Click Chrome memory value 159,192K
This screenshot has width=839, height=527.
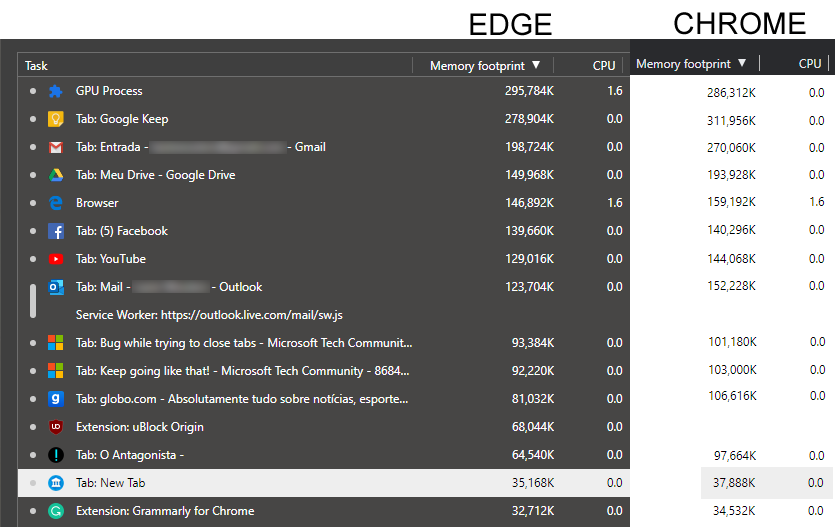click(x=731, y=202)
